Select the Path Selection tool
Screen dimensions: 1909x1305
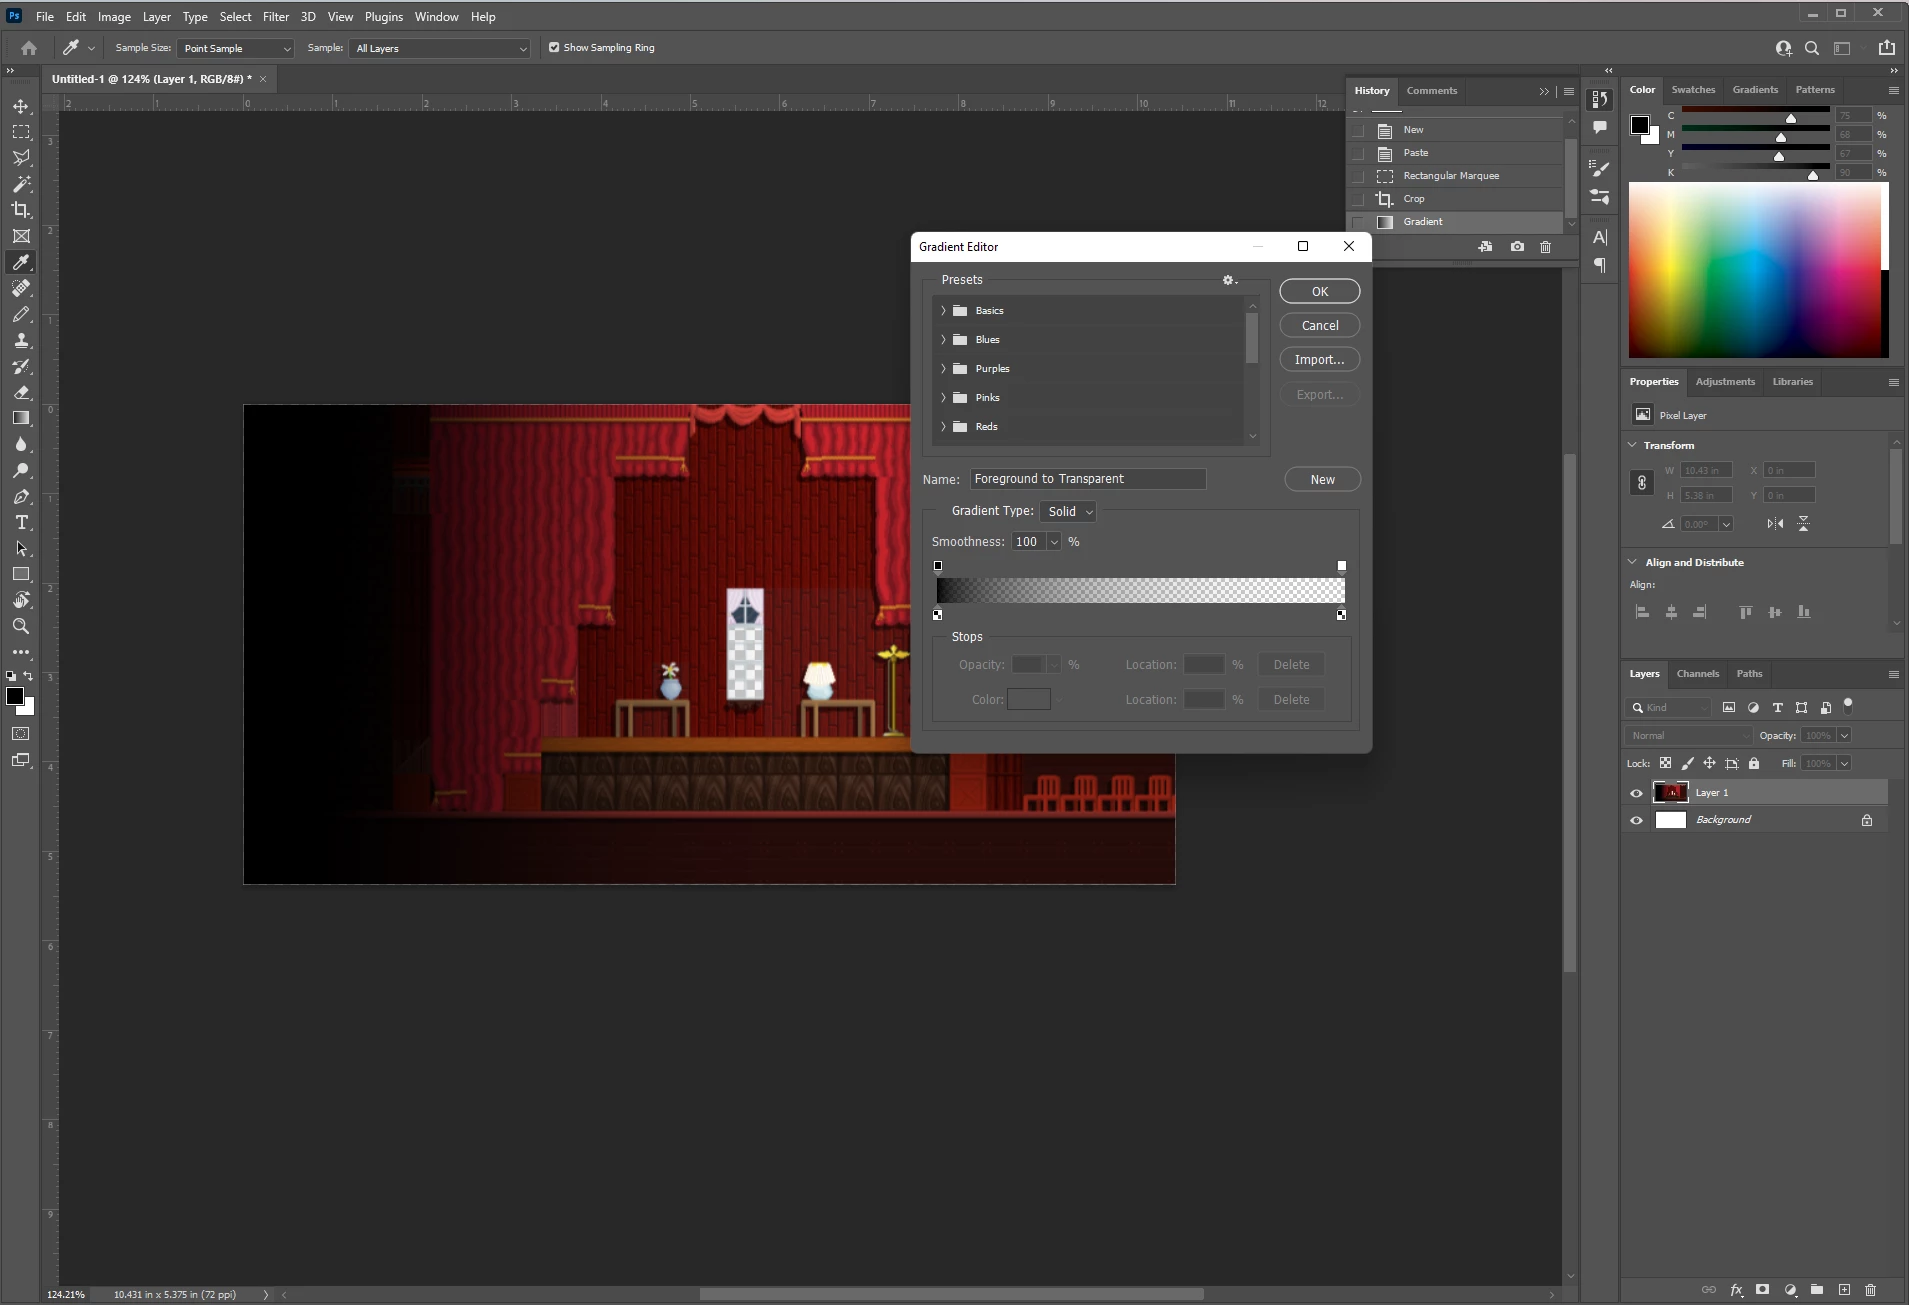tap(21, 548)
